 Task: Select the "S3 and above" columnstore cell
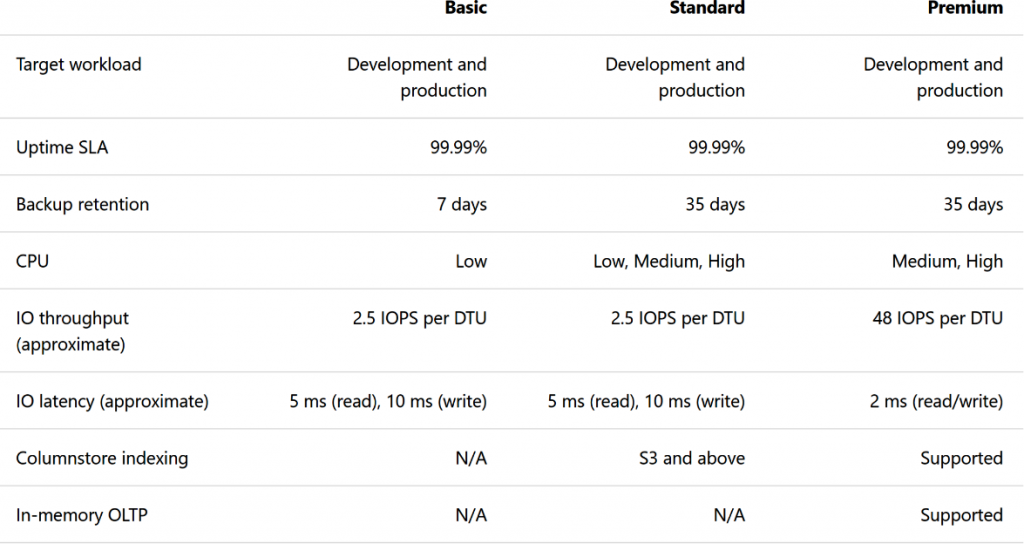coord(692,458)
